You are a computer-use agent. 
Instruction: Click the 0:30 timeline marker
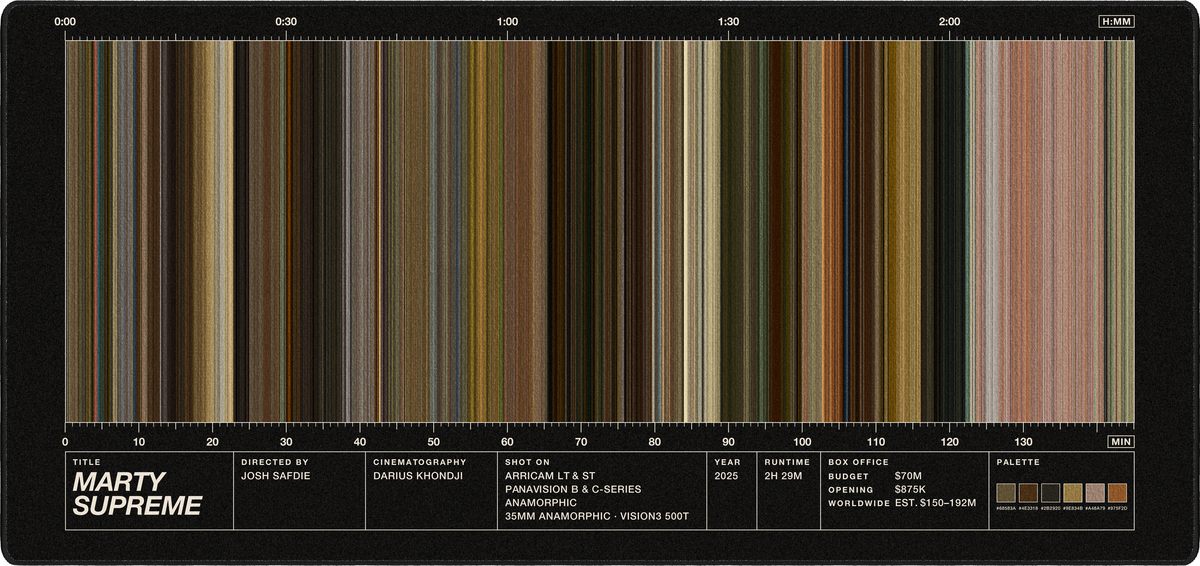click(x=286, y=21)
